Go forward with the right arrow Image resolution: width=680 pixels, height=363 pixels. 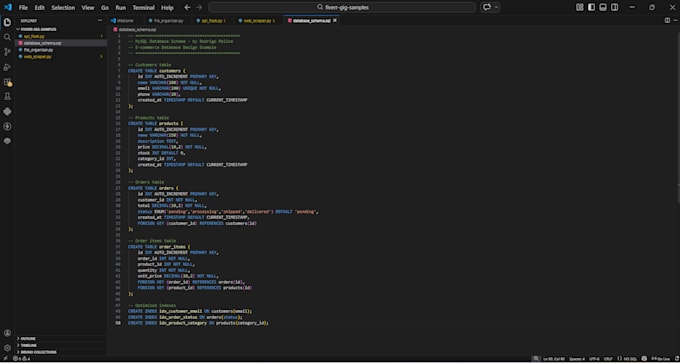point(199,7)
